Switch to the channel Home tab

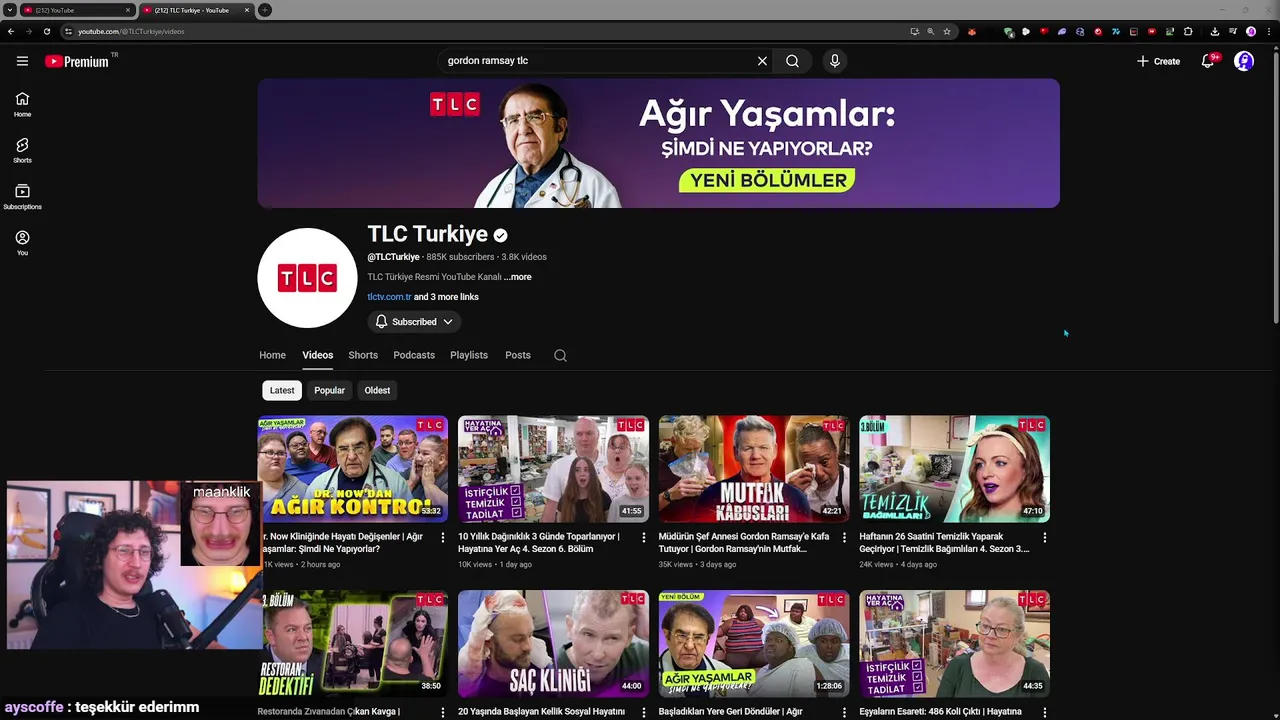[x=272, y=355]
